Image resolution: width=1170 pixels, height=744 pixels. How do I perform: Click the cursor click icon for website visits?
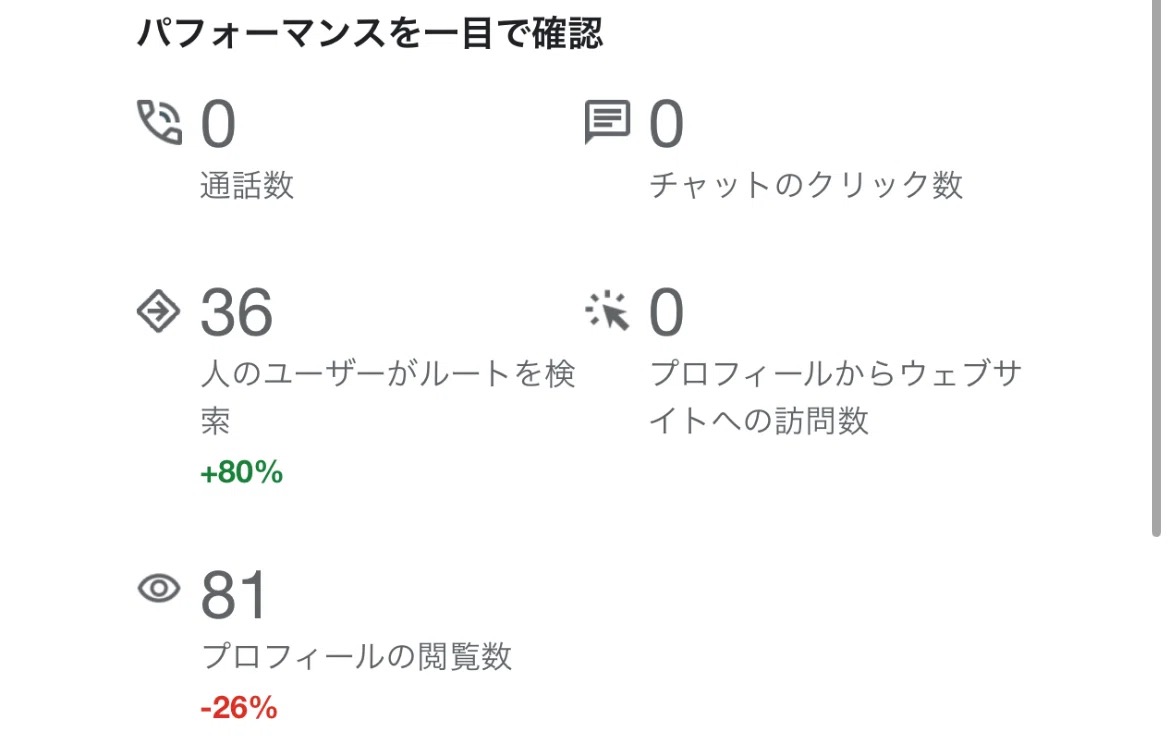pyautogui.click(x=607, y=312)
